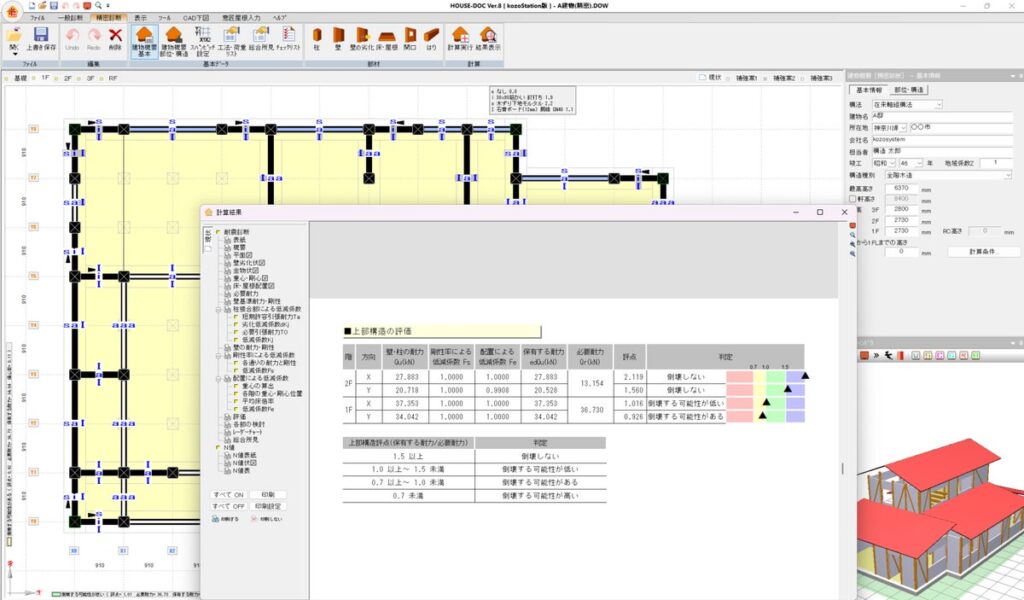Image resolution: width=1024 pixels, height=600 pixels.
Task: Click the すべて ON button
Action: click(x=228, y=495)
